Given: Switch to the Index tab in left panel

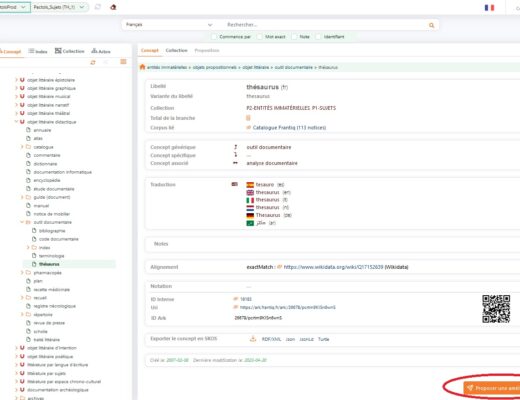Looking at the screenshot, I should pyautogui.click(x=38, y=51).
